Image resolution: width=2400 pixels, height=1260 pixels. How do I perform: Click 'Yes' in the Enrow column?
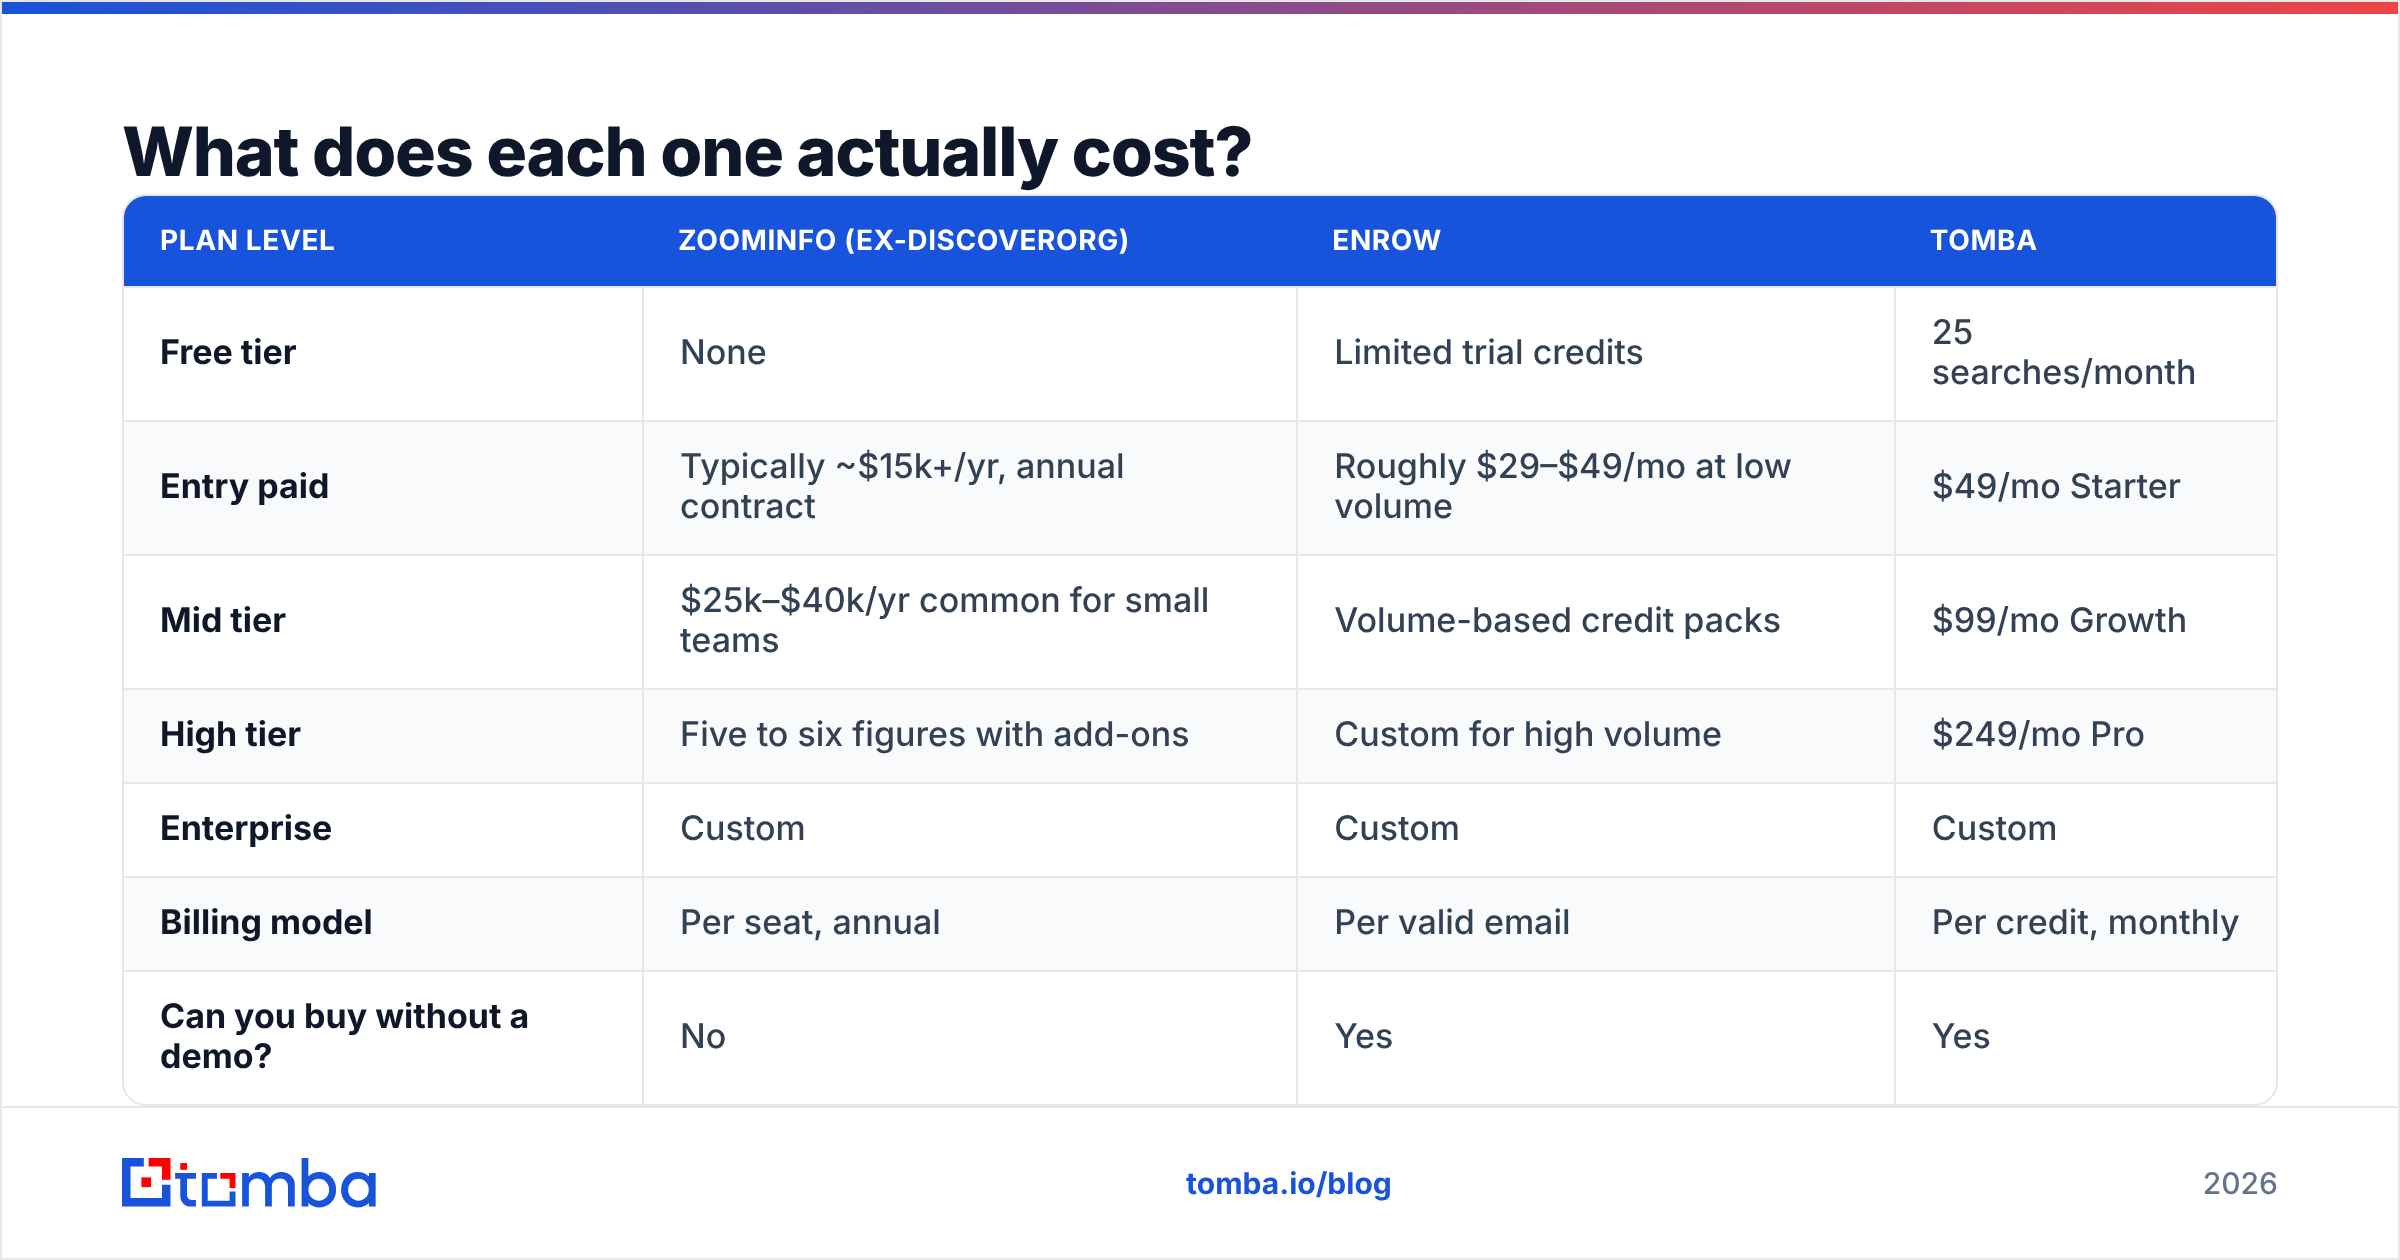point(1363,1036)
